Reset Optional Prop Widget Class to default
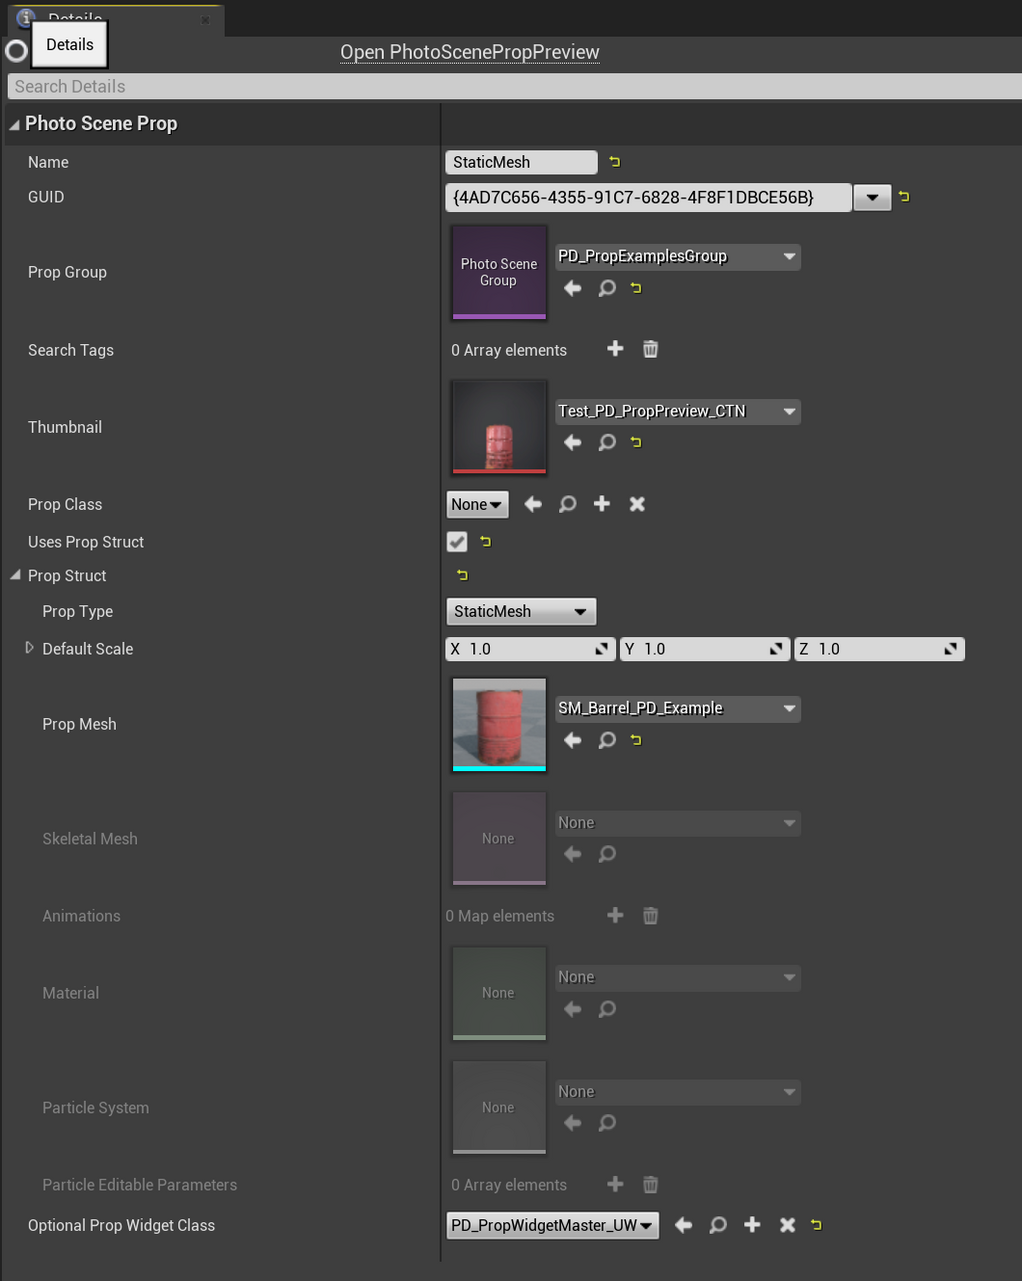The height and width of the screenshot is (1281, 1022). coord(816,1224)
